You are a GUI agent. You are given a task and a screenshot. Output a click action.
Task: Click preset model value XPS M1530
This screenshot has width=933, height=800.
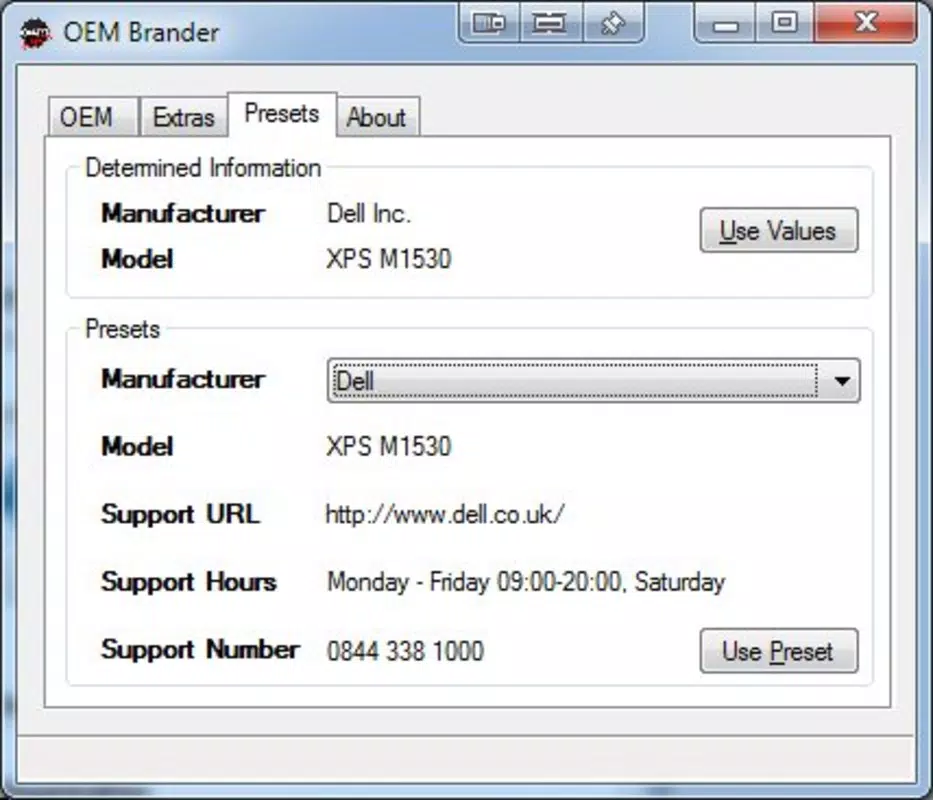pyautogui.click(x=389, y=446)
